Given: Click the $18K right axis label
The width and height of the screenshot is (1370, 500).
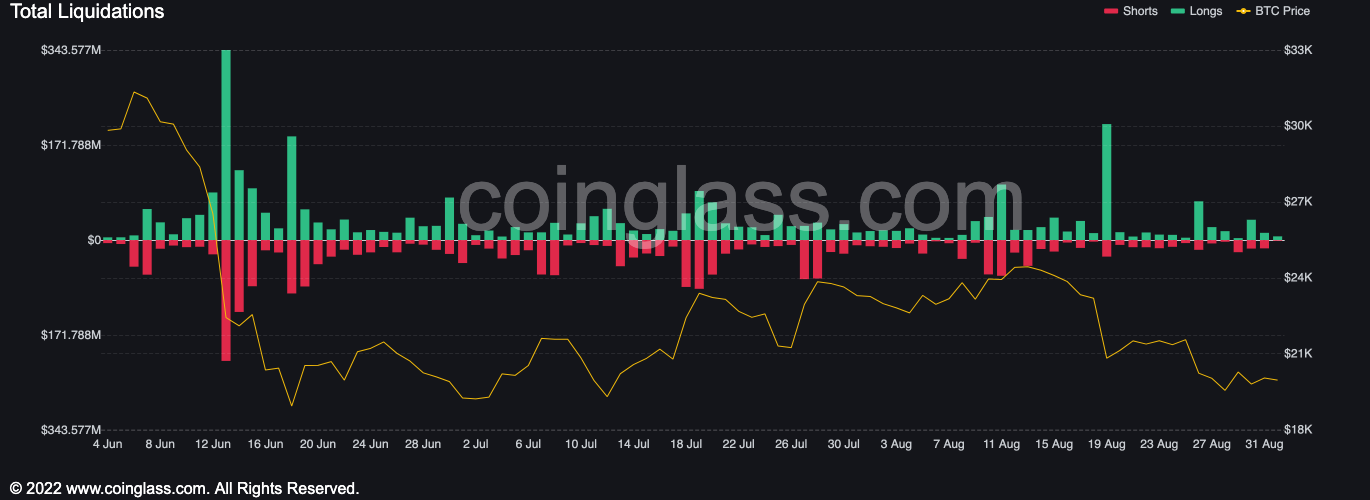Looking at the screenshot, I should pos(1297,430).
